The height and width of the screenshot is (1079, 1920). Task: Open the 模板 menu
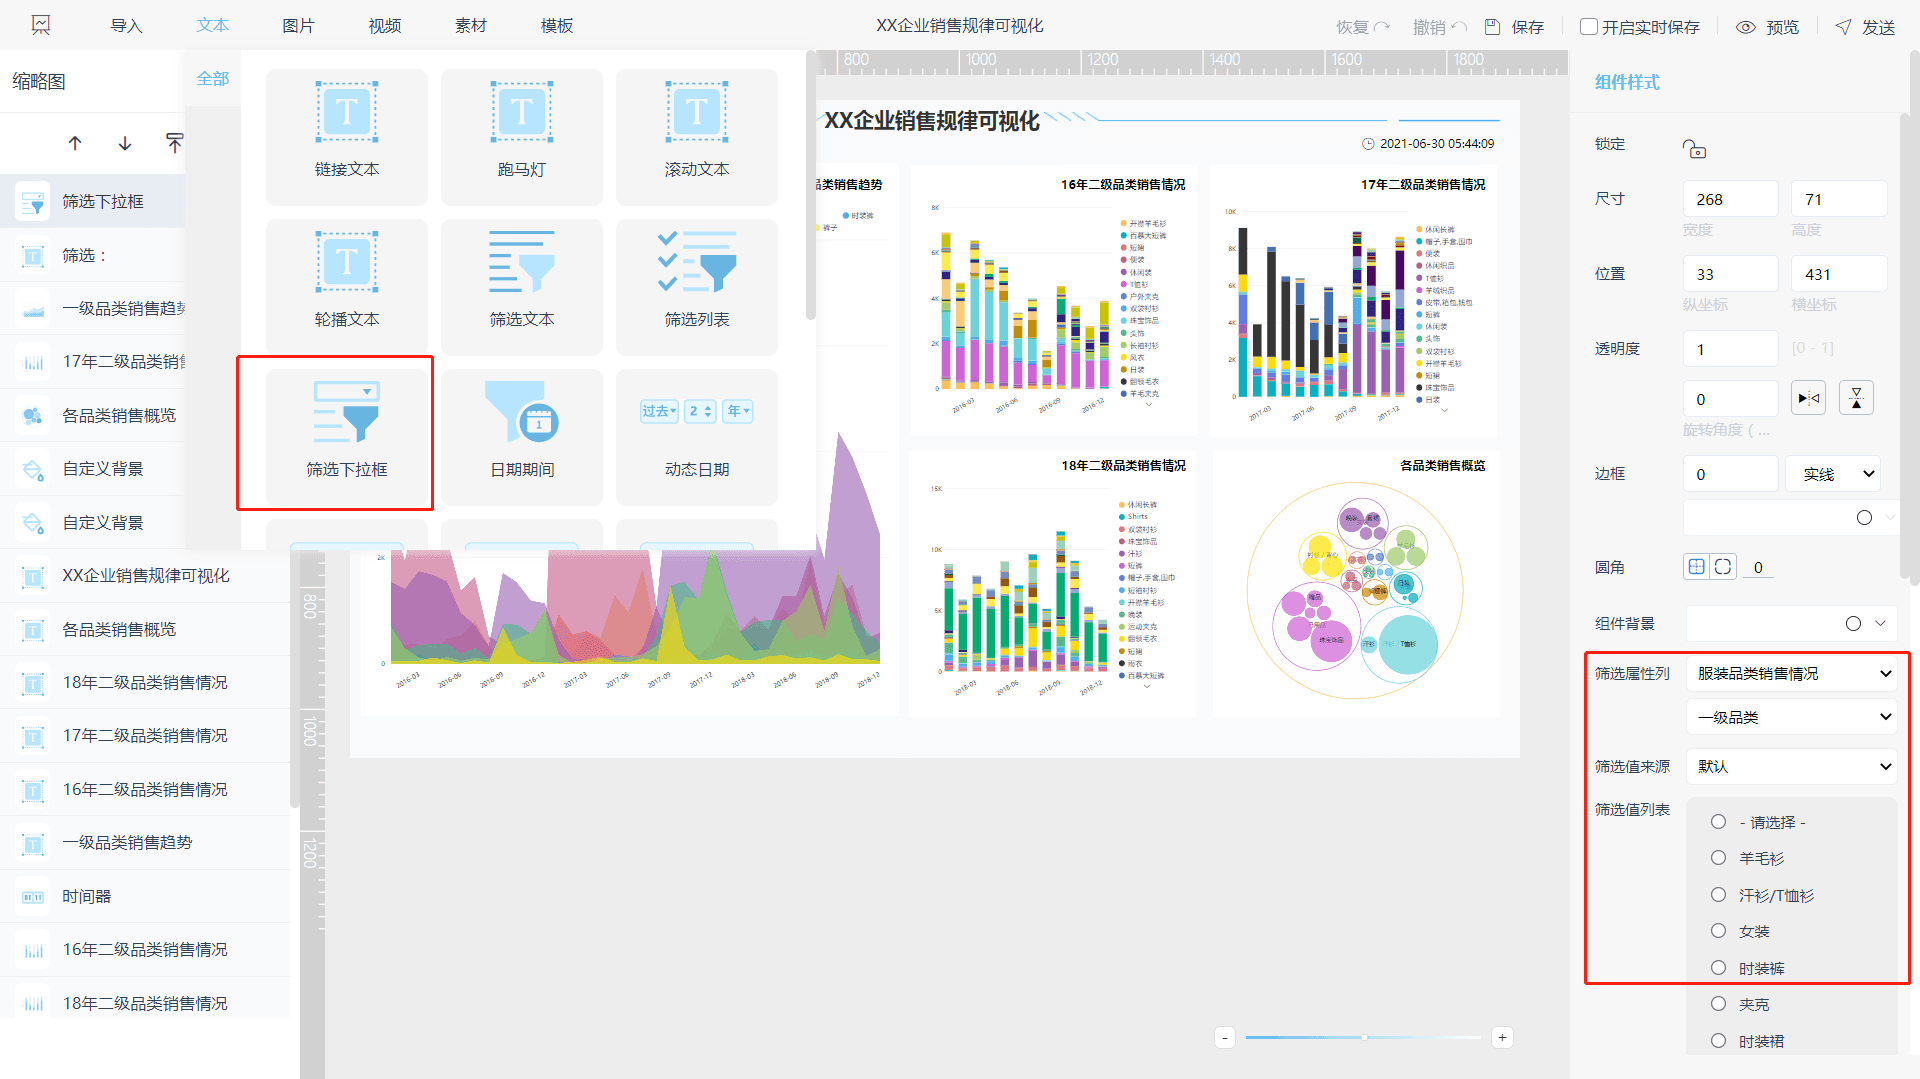556,26
